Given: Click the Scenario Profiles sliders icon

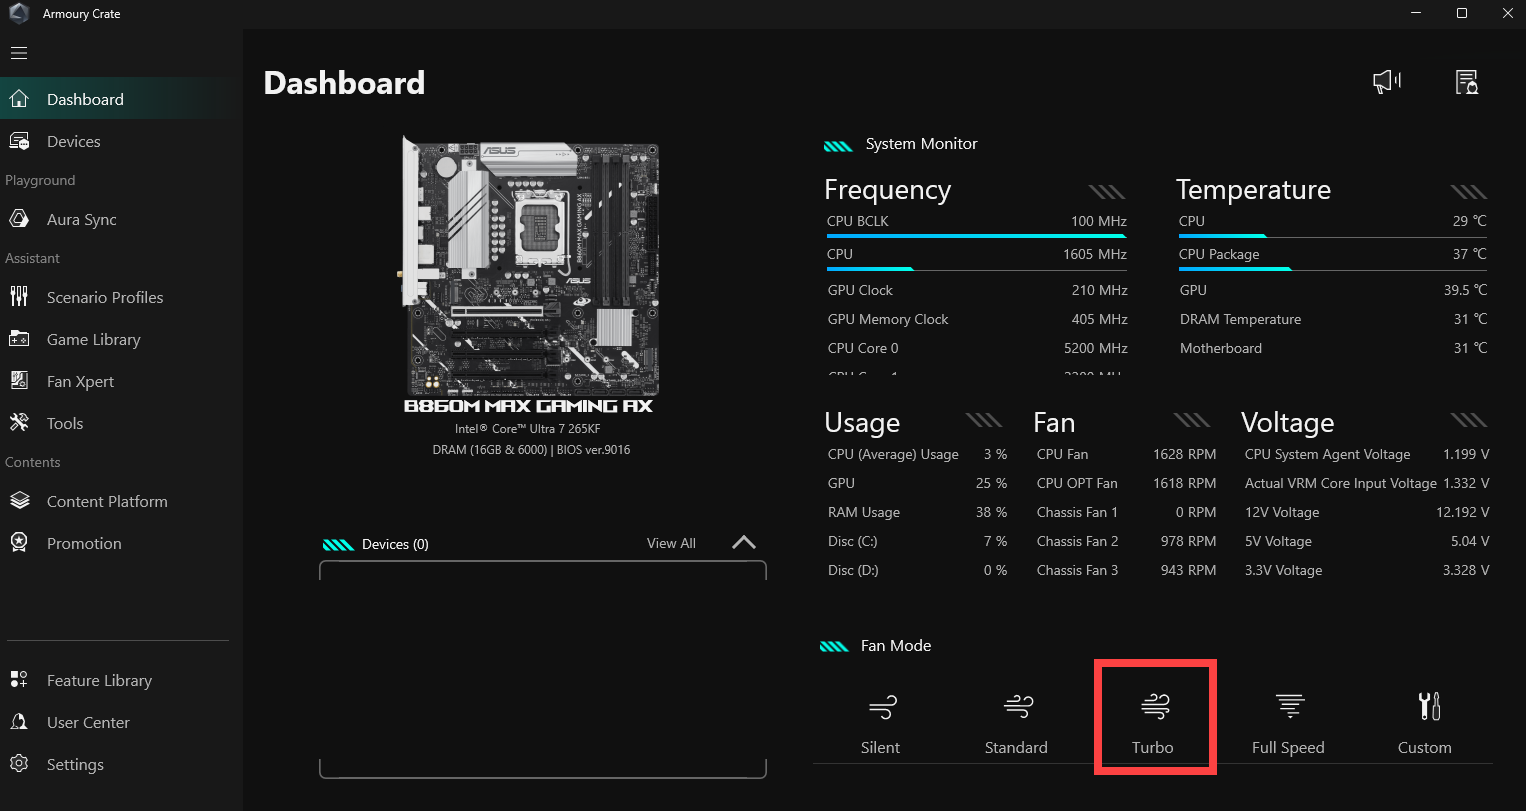Looking at the screenshot, I should pos(19,297).
